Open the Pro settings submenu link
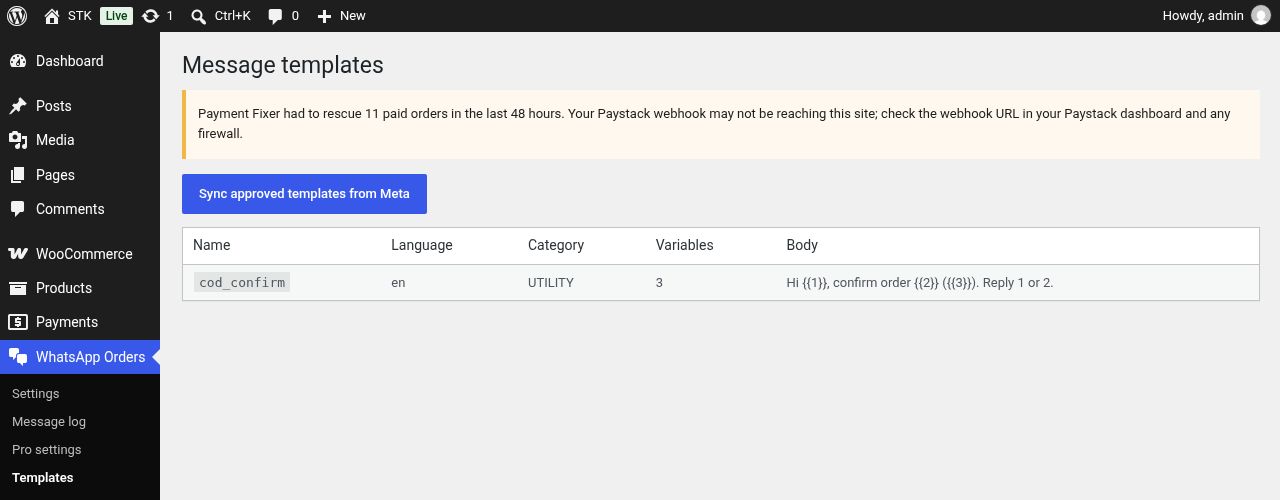This screenshot has width=1280, height=500. [x=47, y=450]
